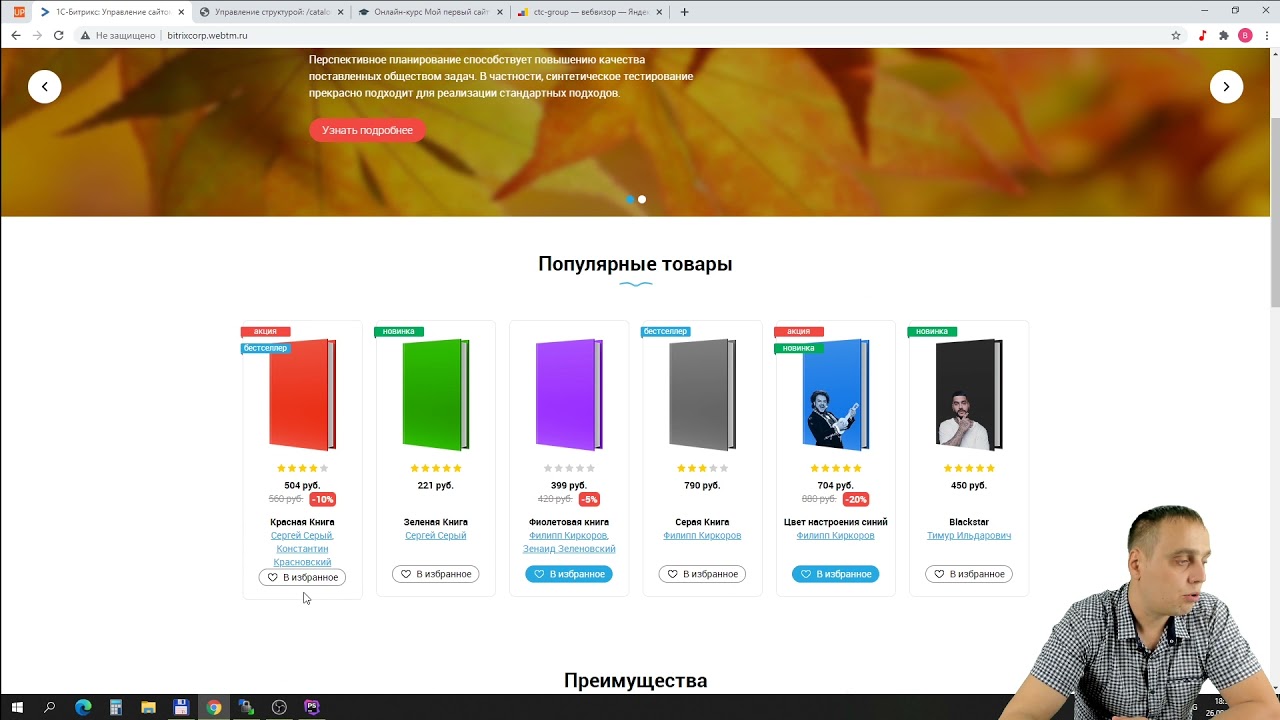Open the purple book cover image
Screen dimensions: 1280x720
coord(569,395)
